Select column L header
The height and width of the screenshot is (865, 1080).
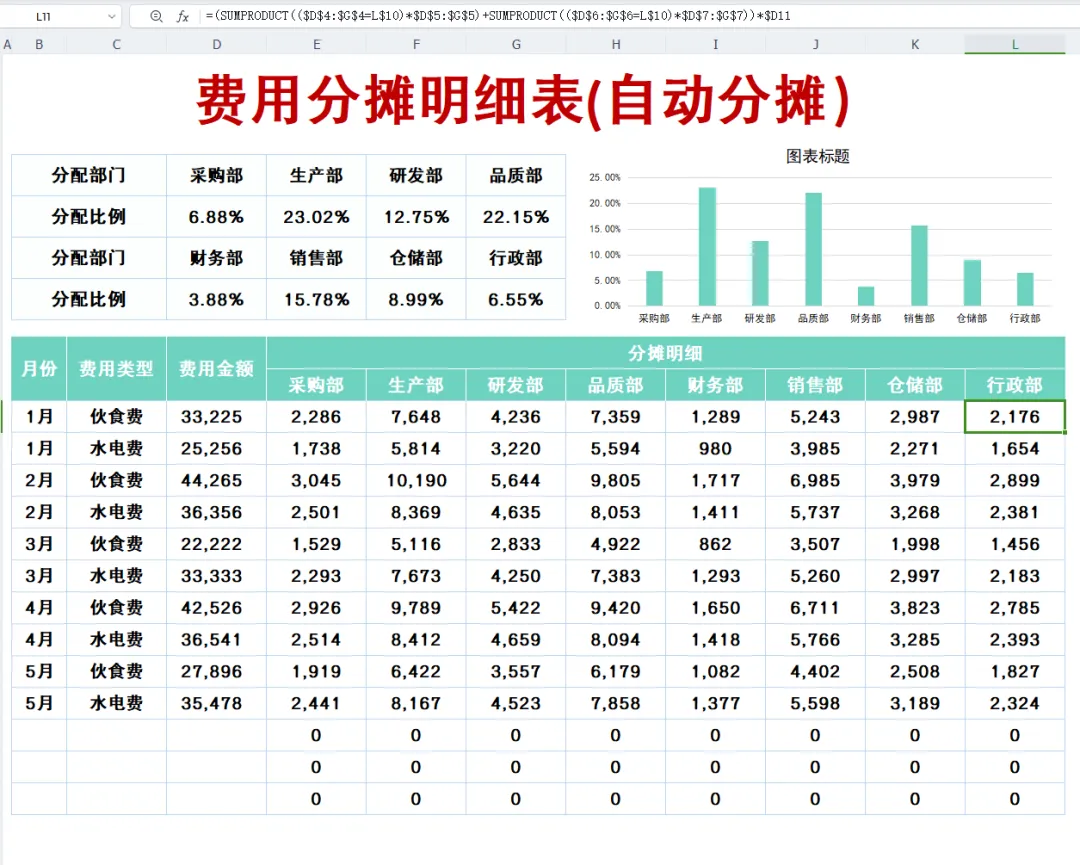(x=1015, y=44)
